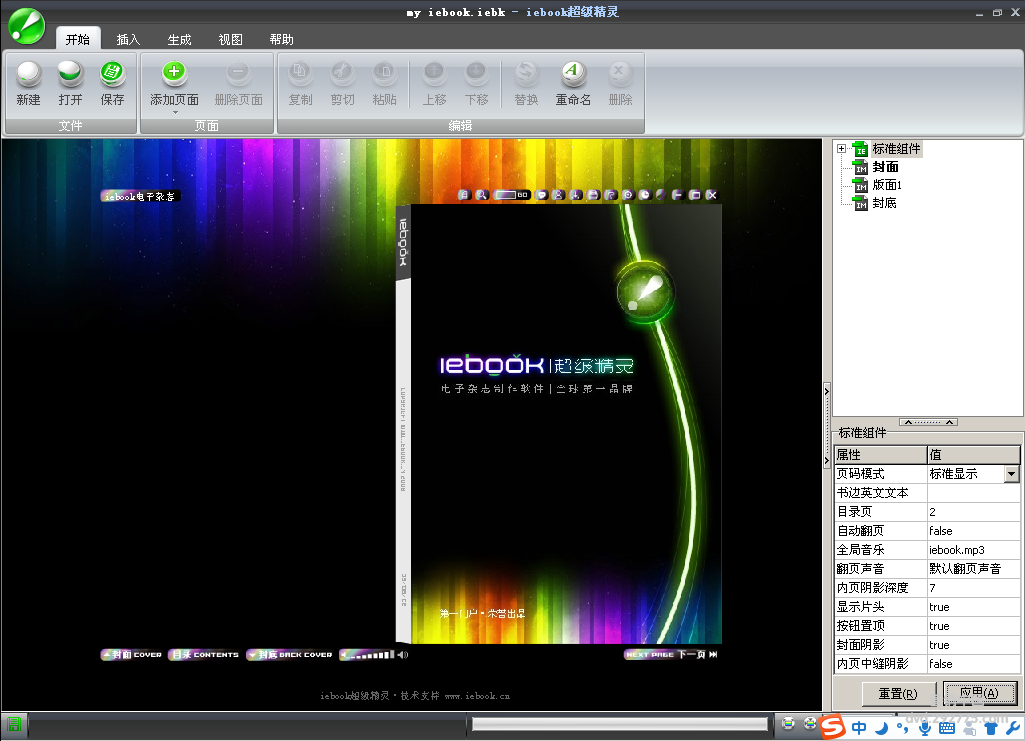This screenshot has width=1025, height=741.
Task: Click the lower side-panel collapse arrow
Action: [826, 460]
